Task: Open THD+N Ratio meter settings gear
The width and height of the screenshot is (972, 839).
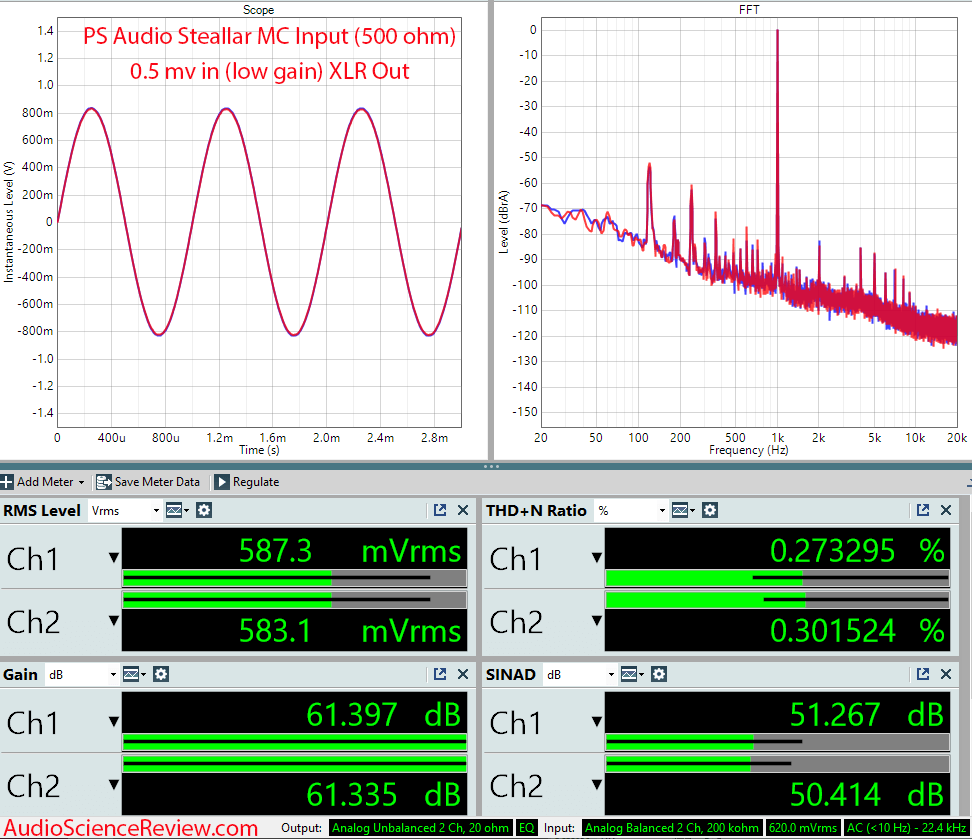Action: coord(710,510)
